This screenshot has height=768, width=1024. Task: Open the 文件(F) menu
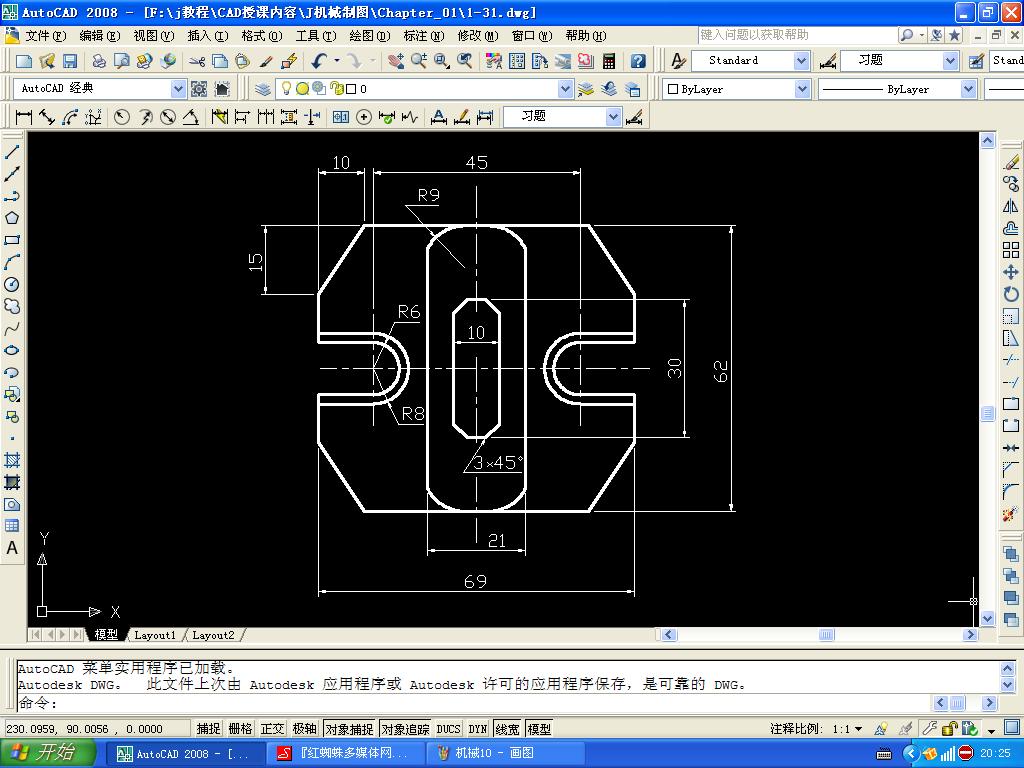44,36
